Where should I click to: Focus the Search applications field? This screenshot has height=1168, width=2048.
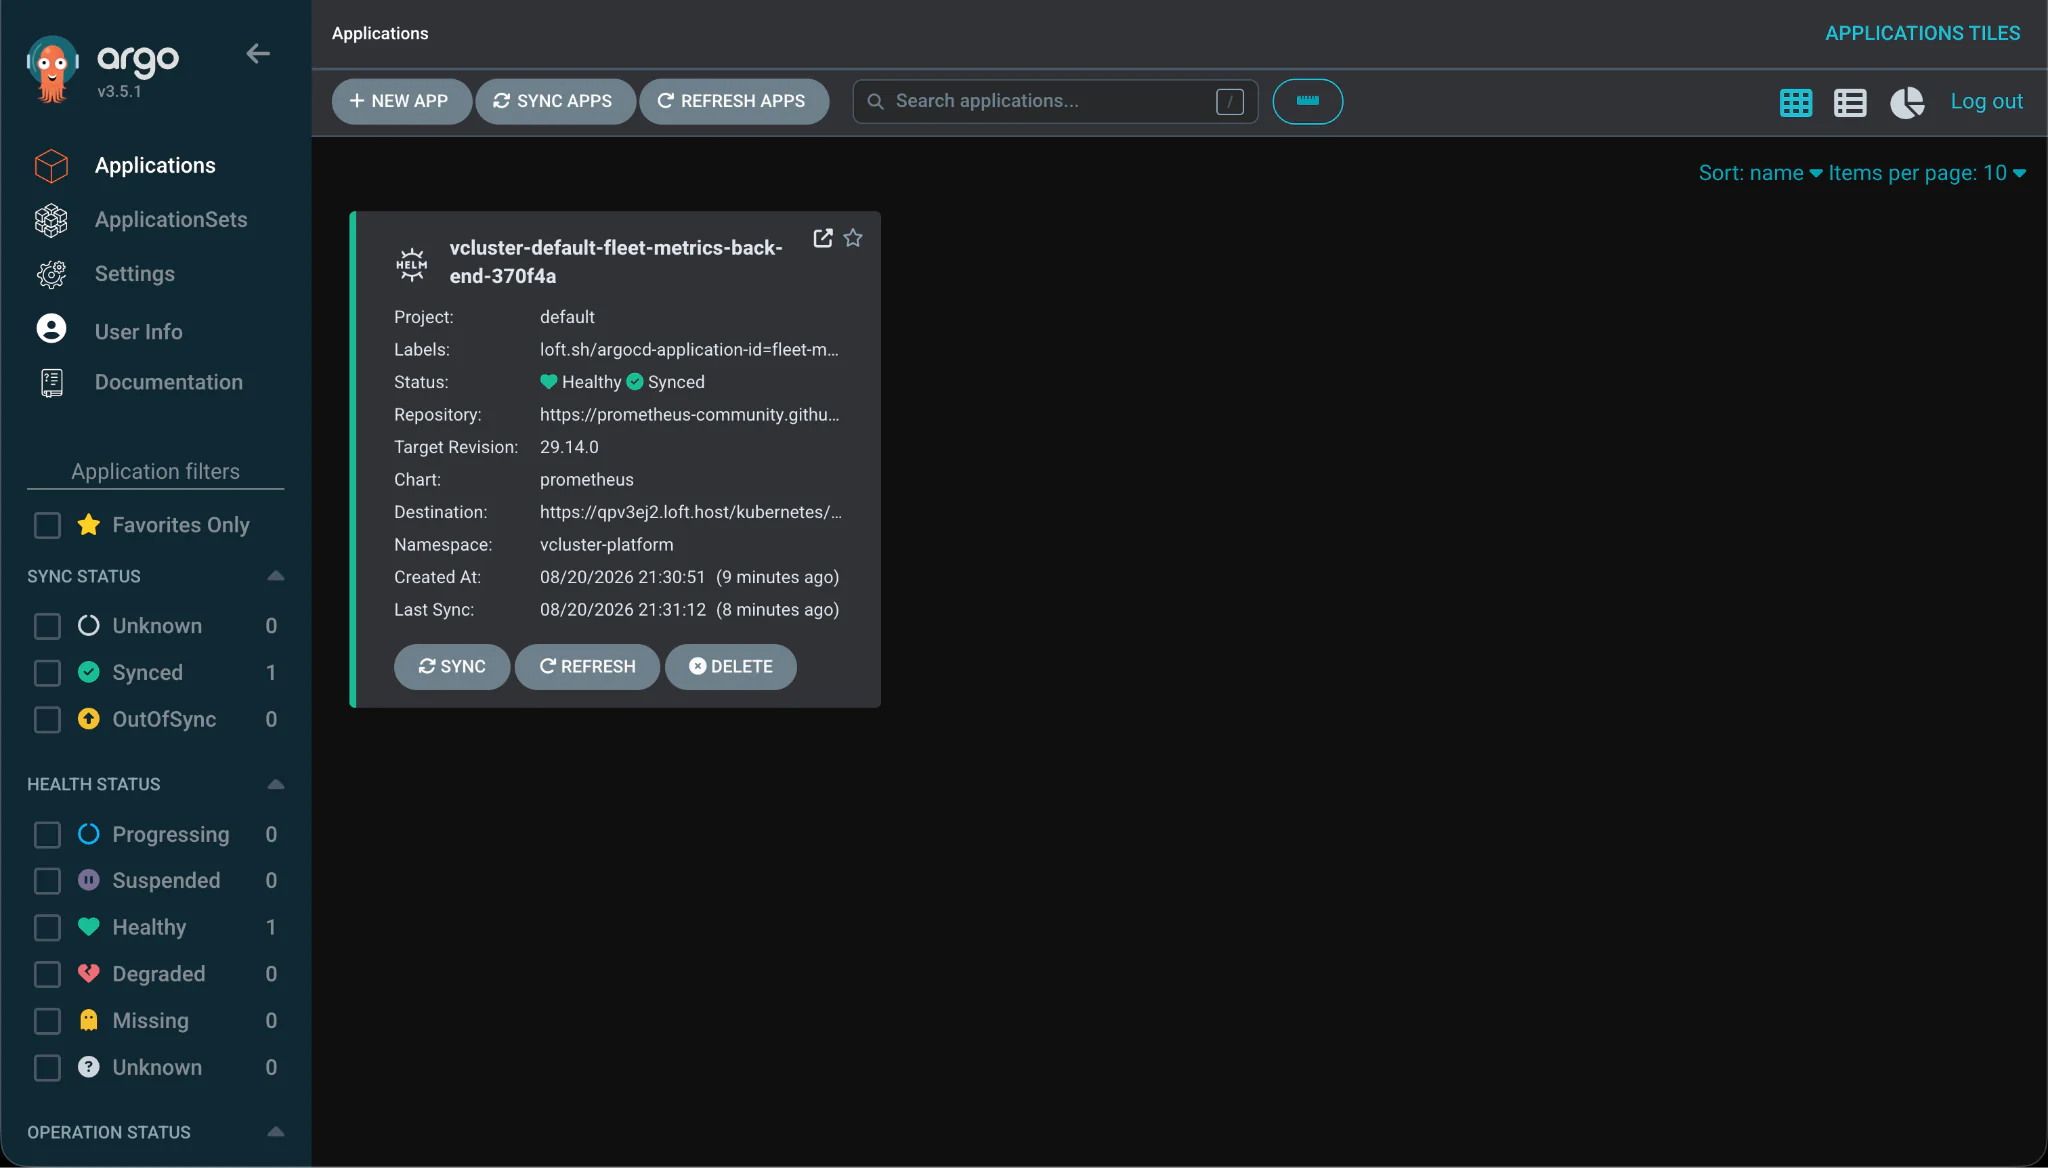pos(1054,102)
